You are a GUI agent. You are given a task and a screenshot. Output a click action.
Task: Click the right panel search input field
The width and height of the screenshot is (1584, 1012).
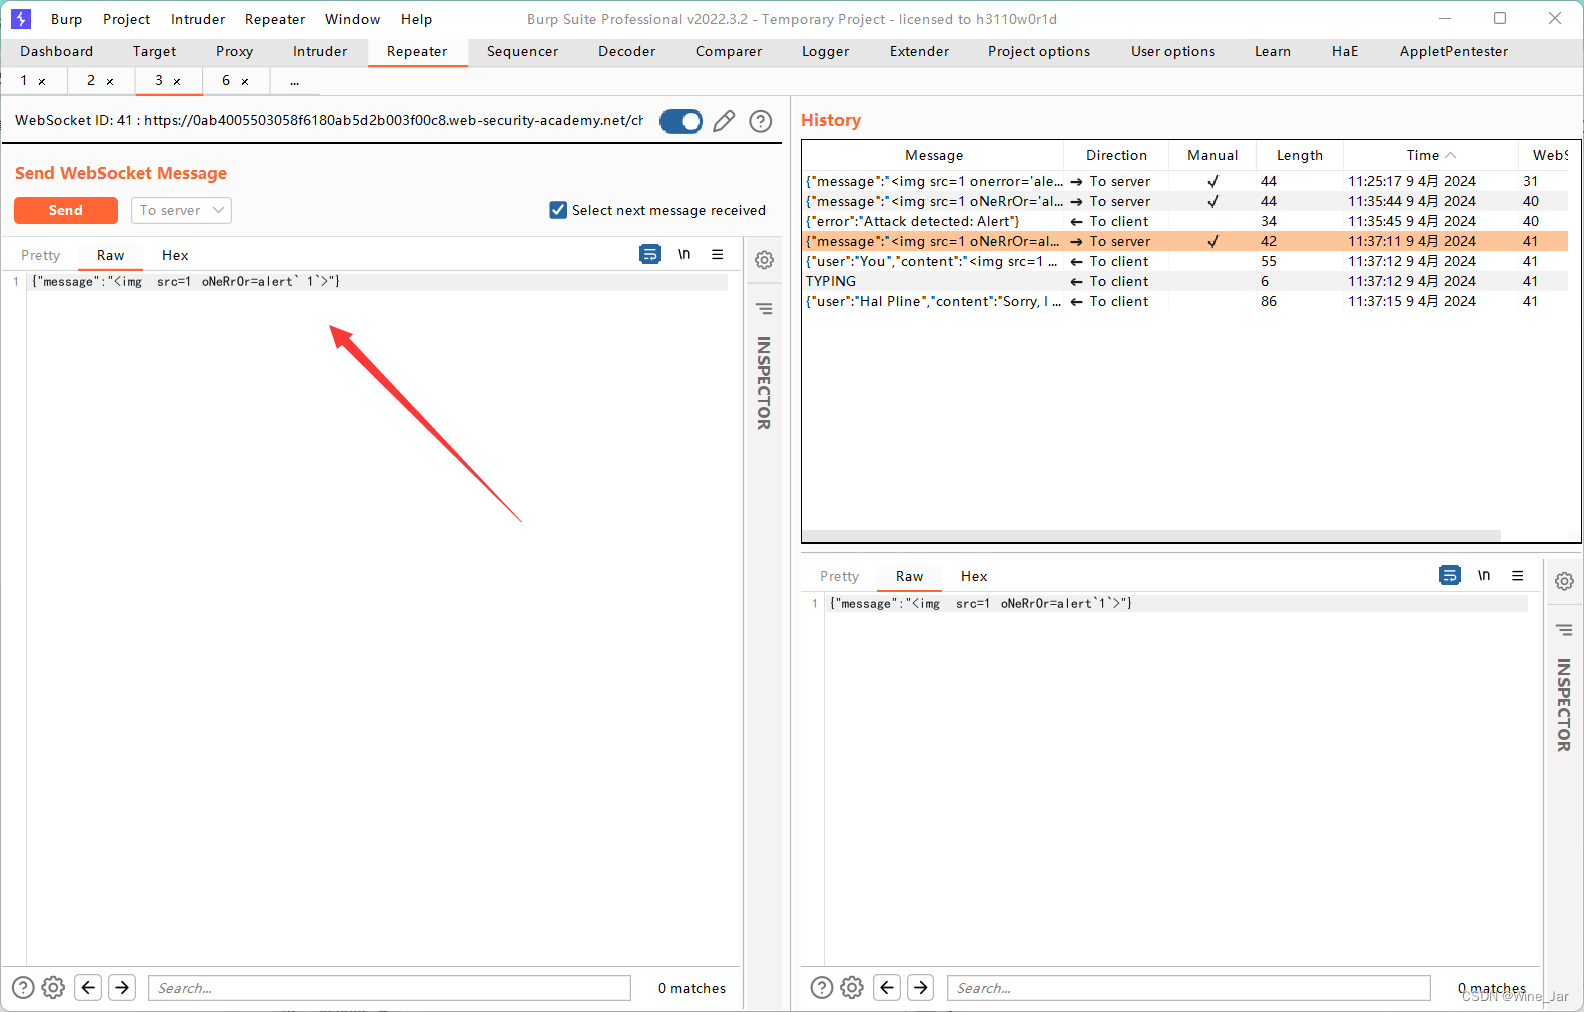click(x=1188, y=988)
